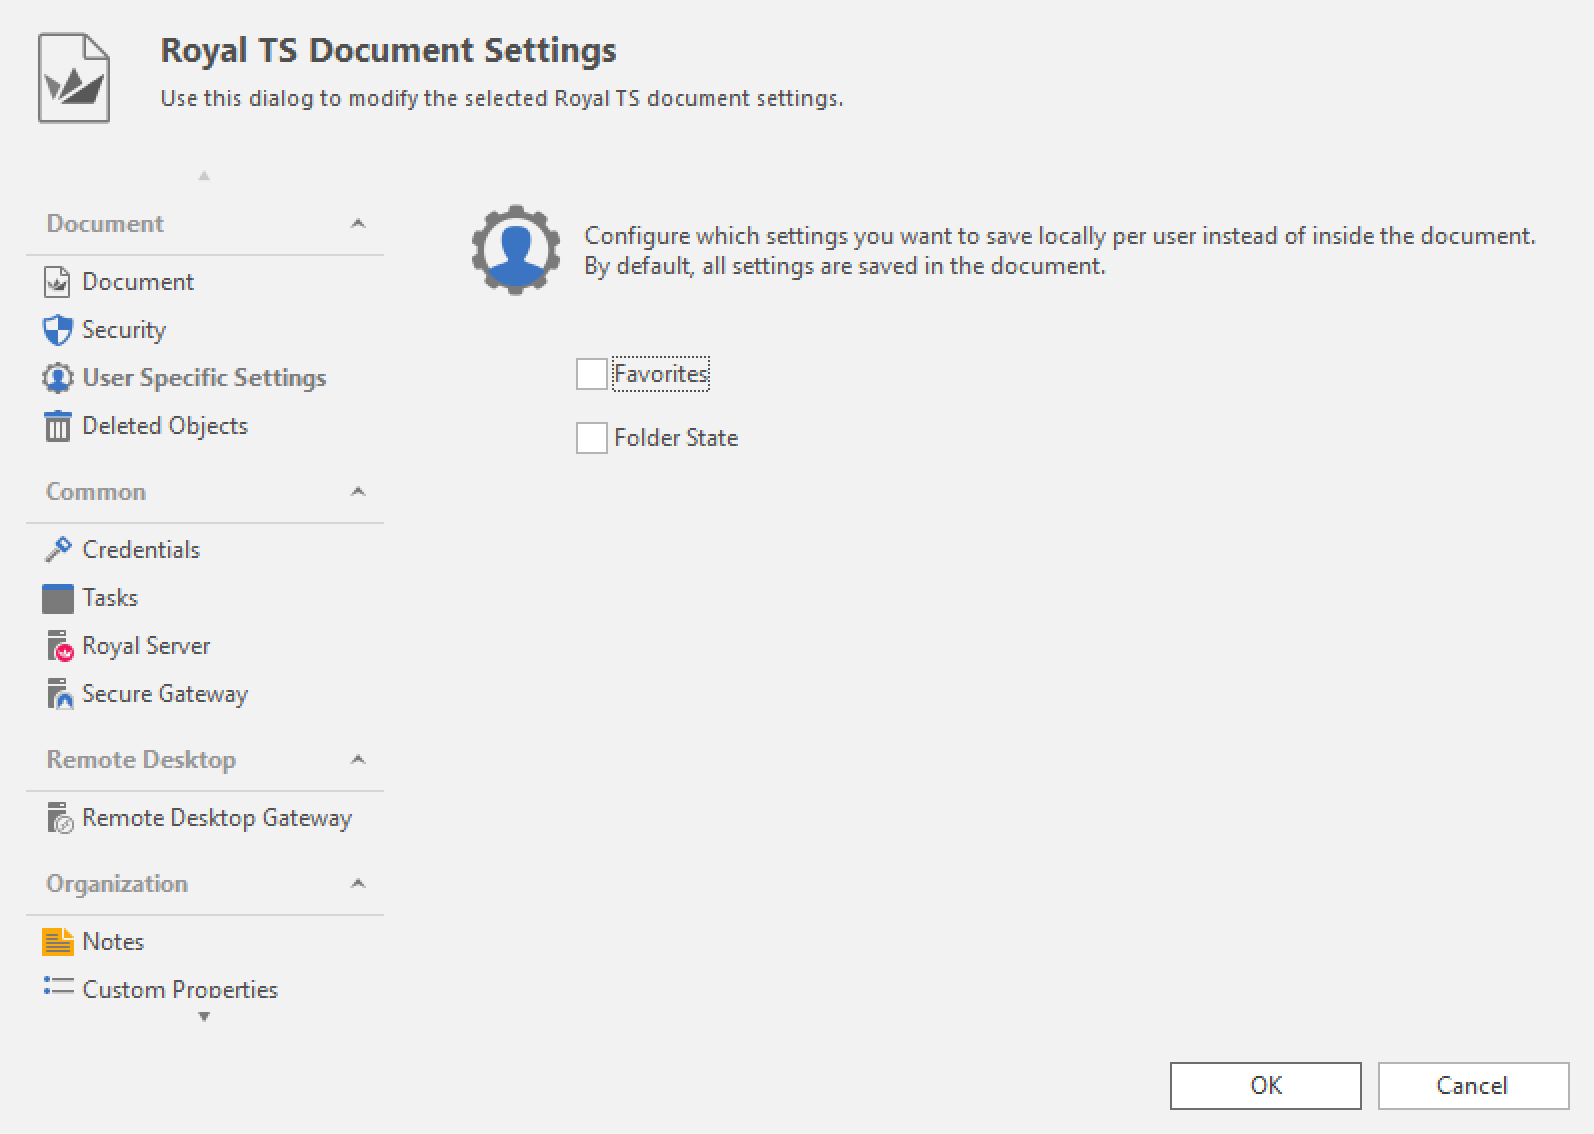Screen dimensions: 1594x1134
Task: Enable the Favorites checkbox
Action: click(592, 374)
